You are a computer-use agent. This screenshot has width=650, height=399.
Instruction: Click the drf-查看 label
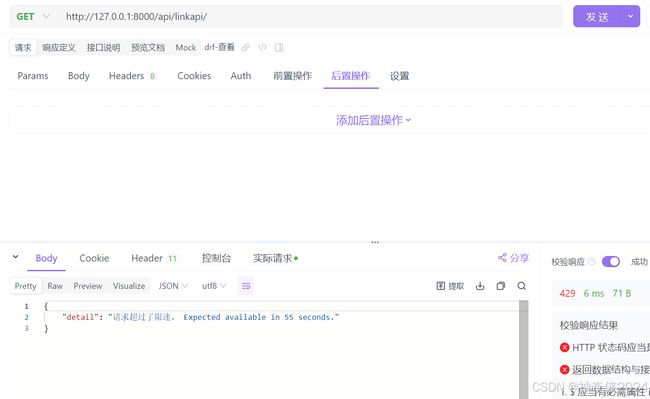pos(219,47)
